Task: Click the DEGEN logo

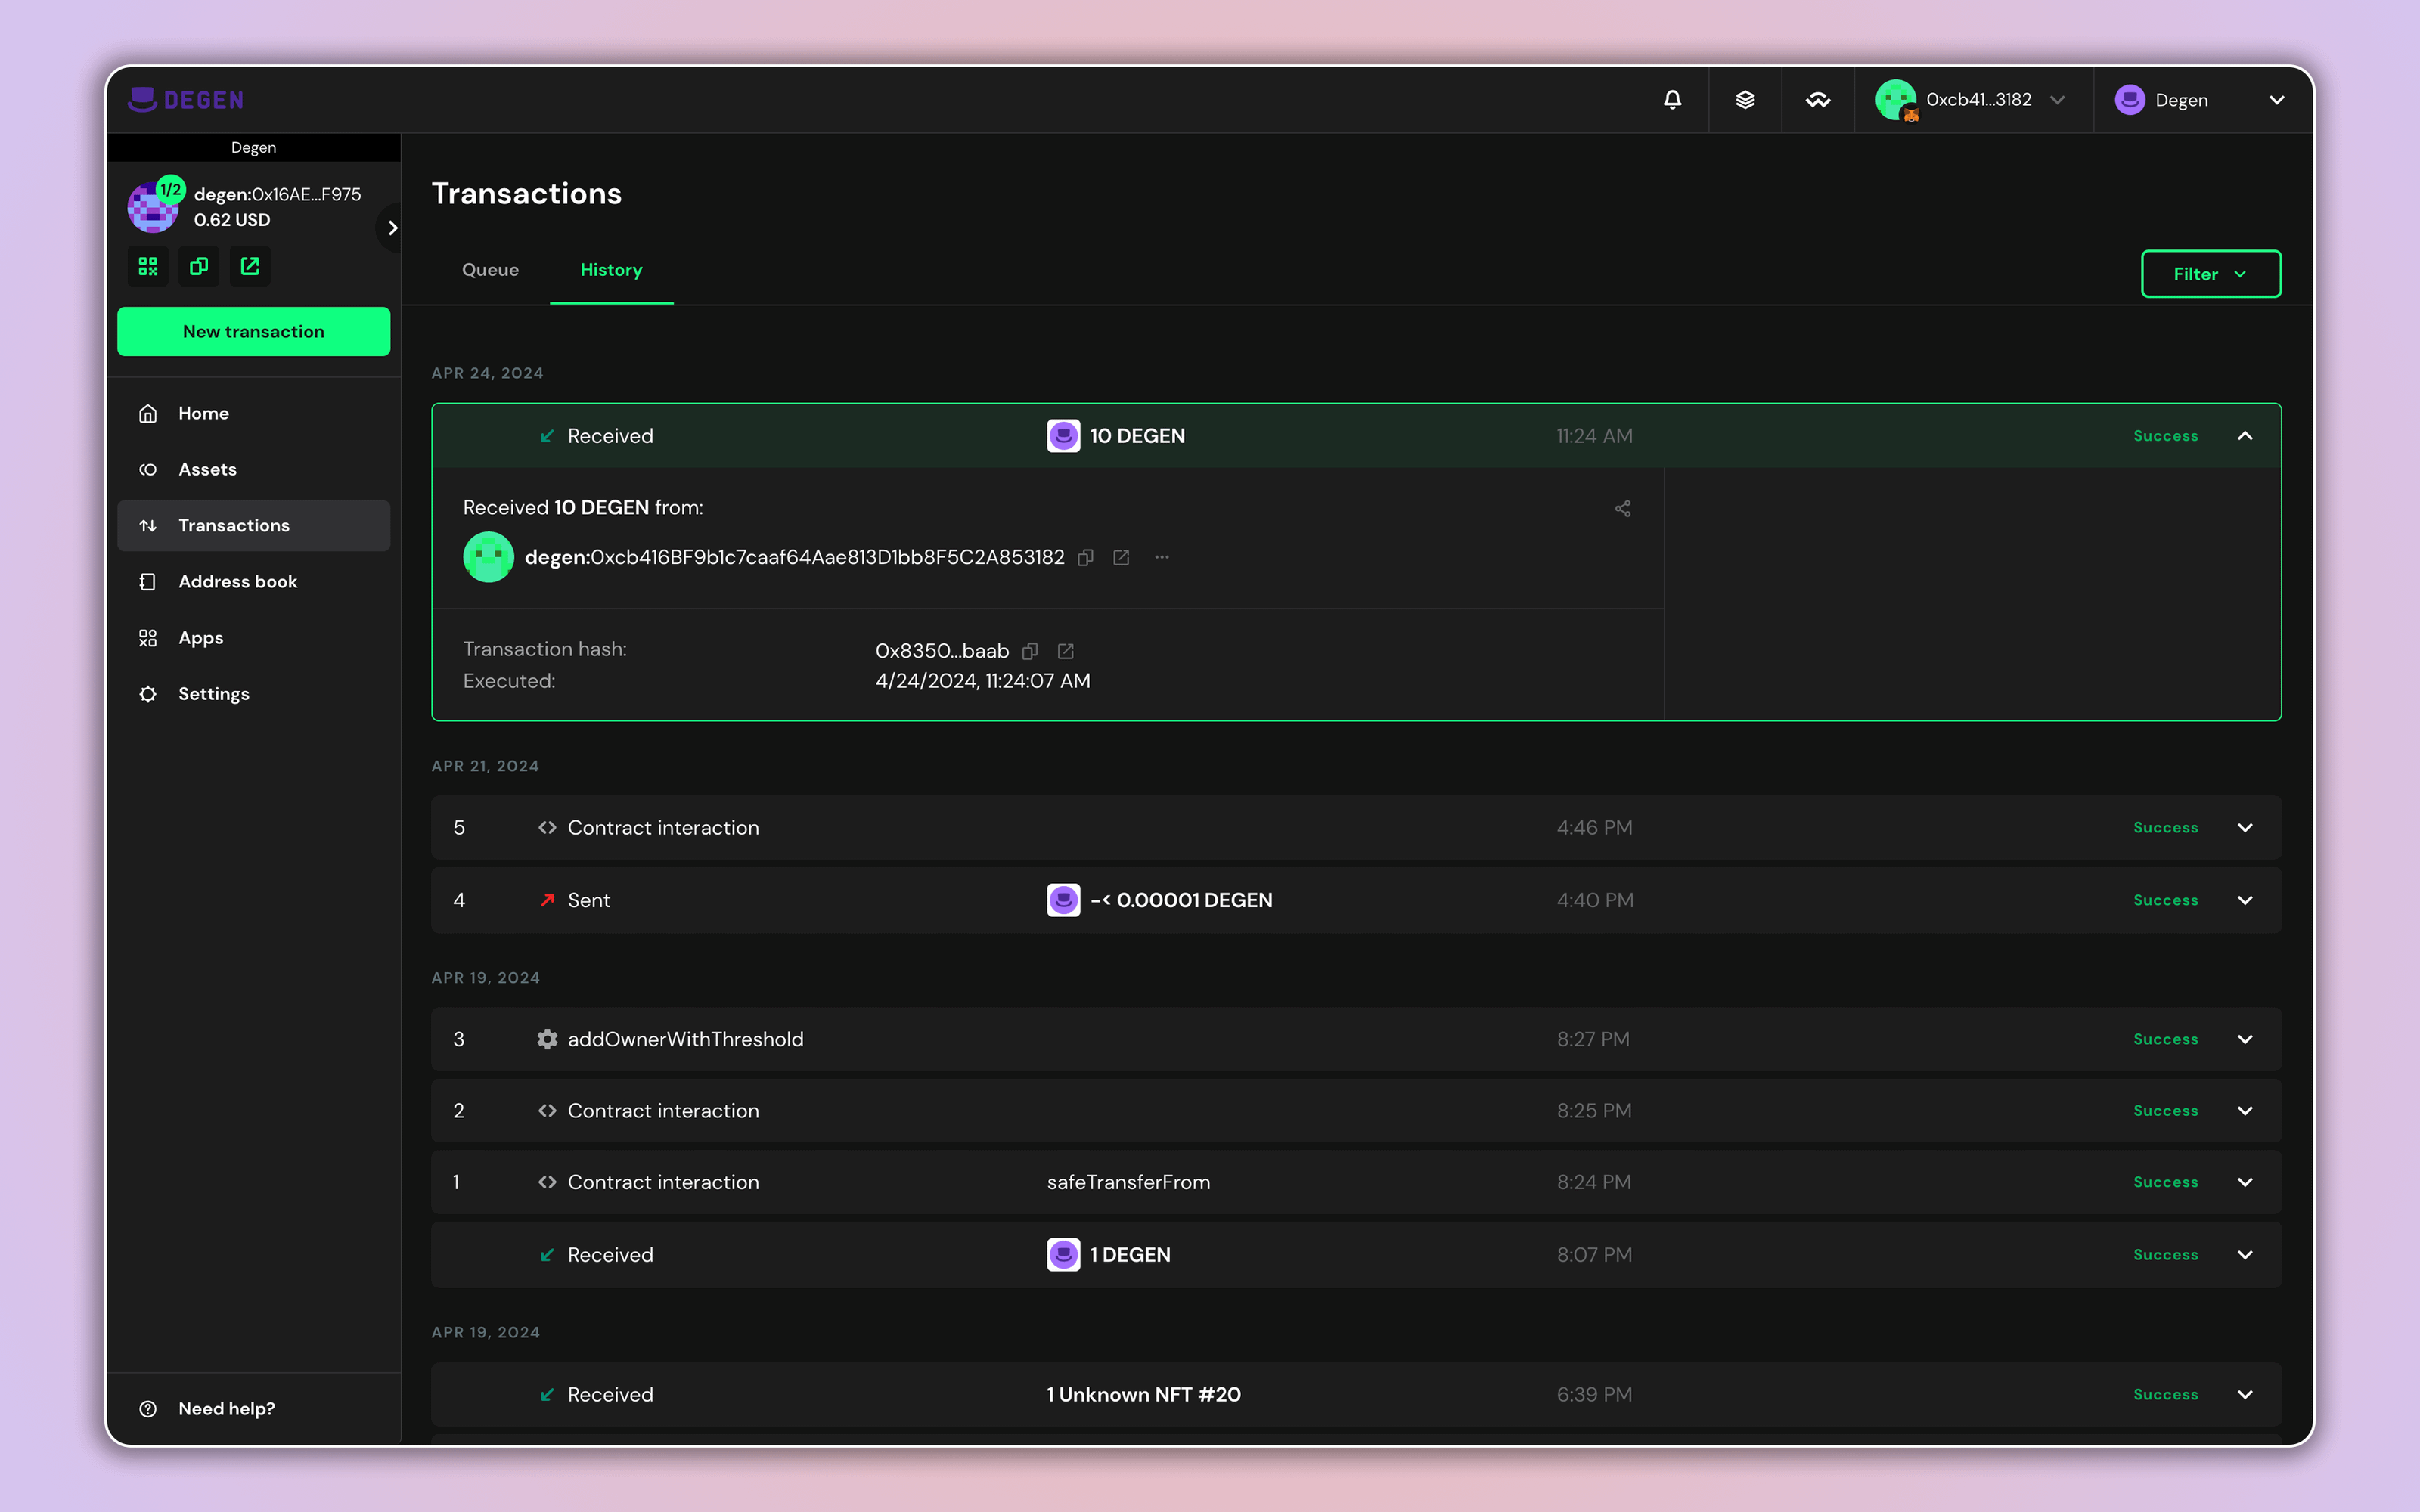Action: coord(186,99)
